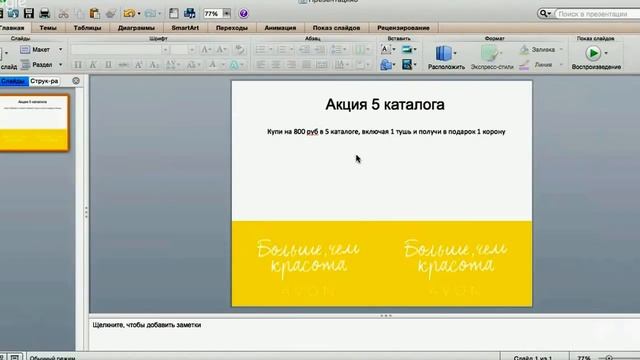
Task: Open the Help purple question mark
Action: coord(244,14)
